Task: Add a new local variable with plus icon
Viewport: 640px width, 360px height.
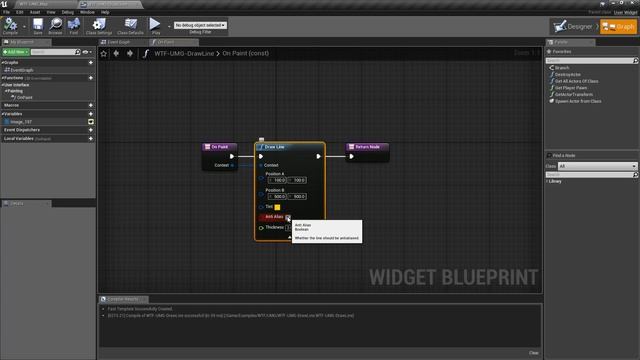Action: pos(91,139)
